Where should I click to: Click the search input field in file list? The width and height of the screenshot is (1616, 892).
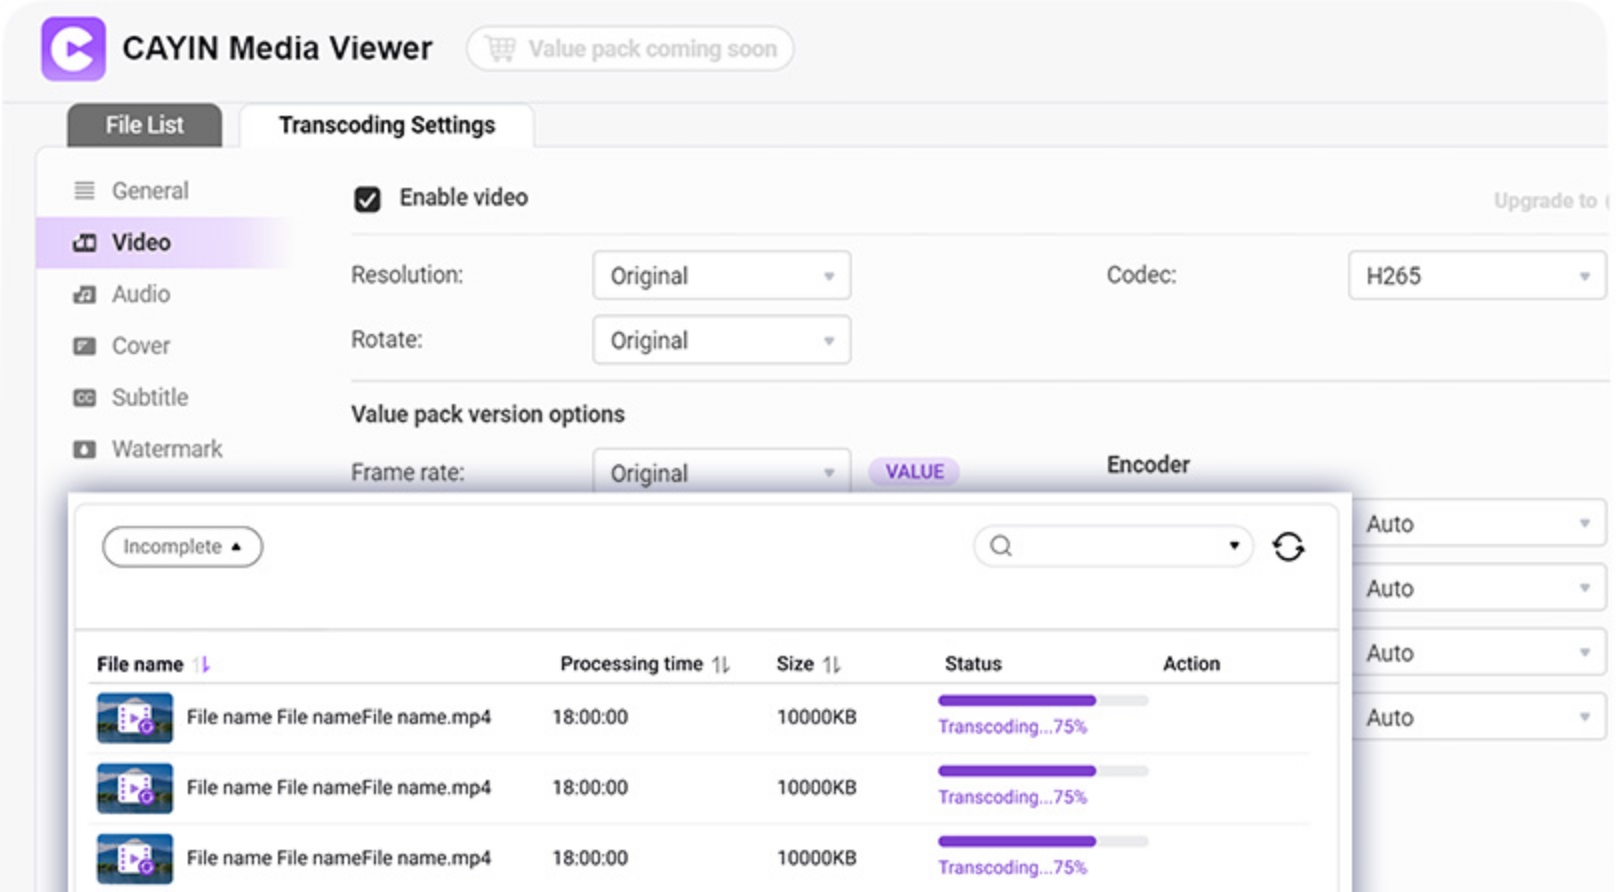pyautogui.click(x=1110, y=546)
